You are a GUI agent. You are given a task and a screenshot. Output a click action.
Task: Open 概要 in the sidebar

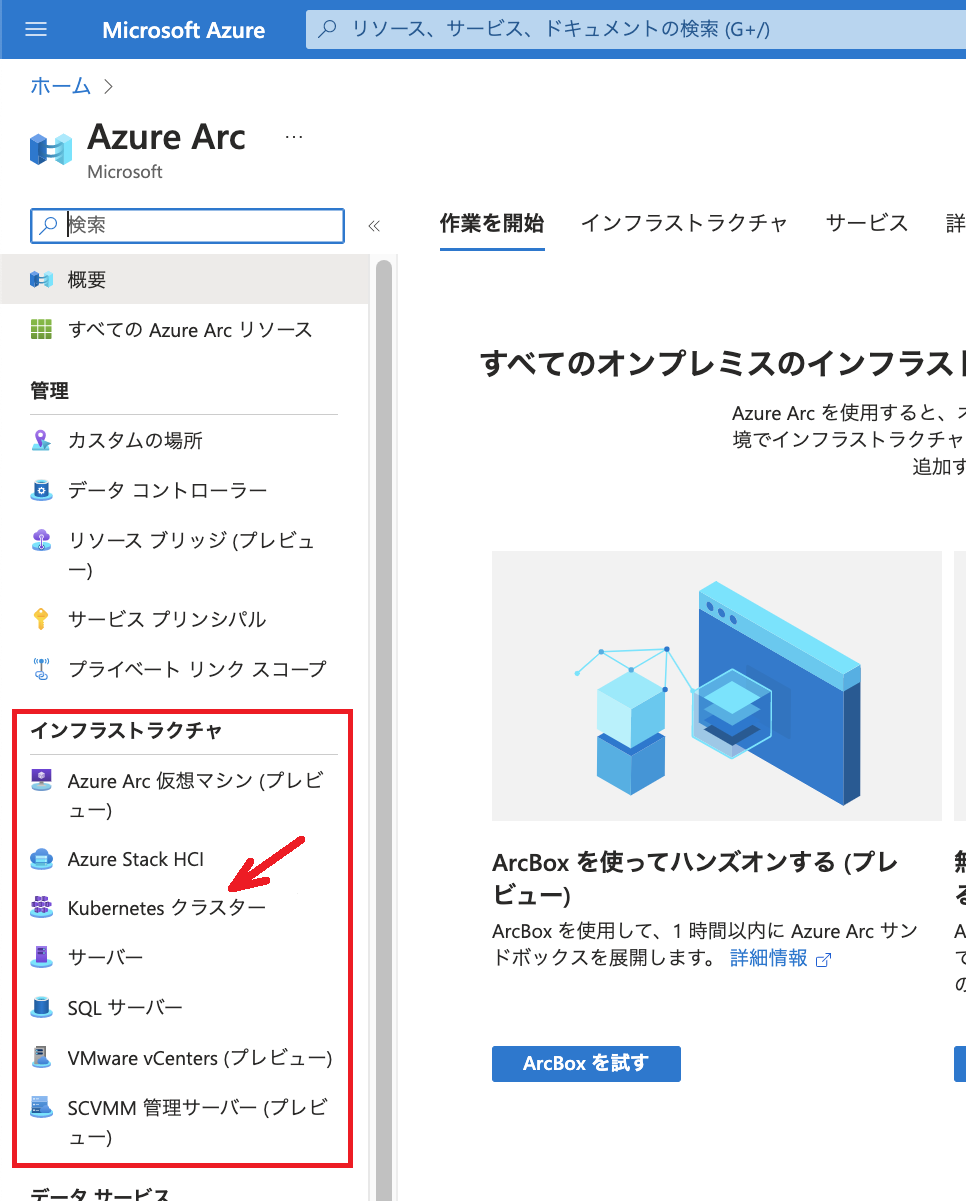point(184,279)
